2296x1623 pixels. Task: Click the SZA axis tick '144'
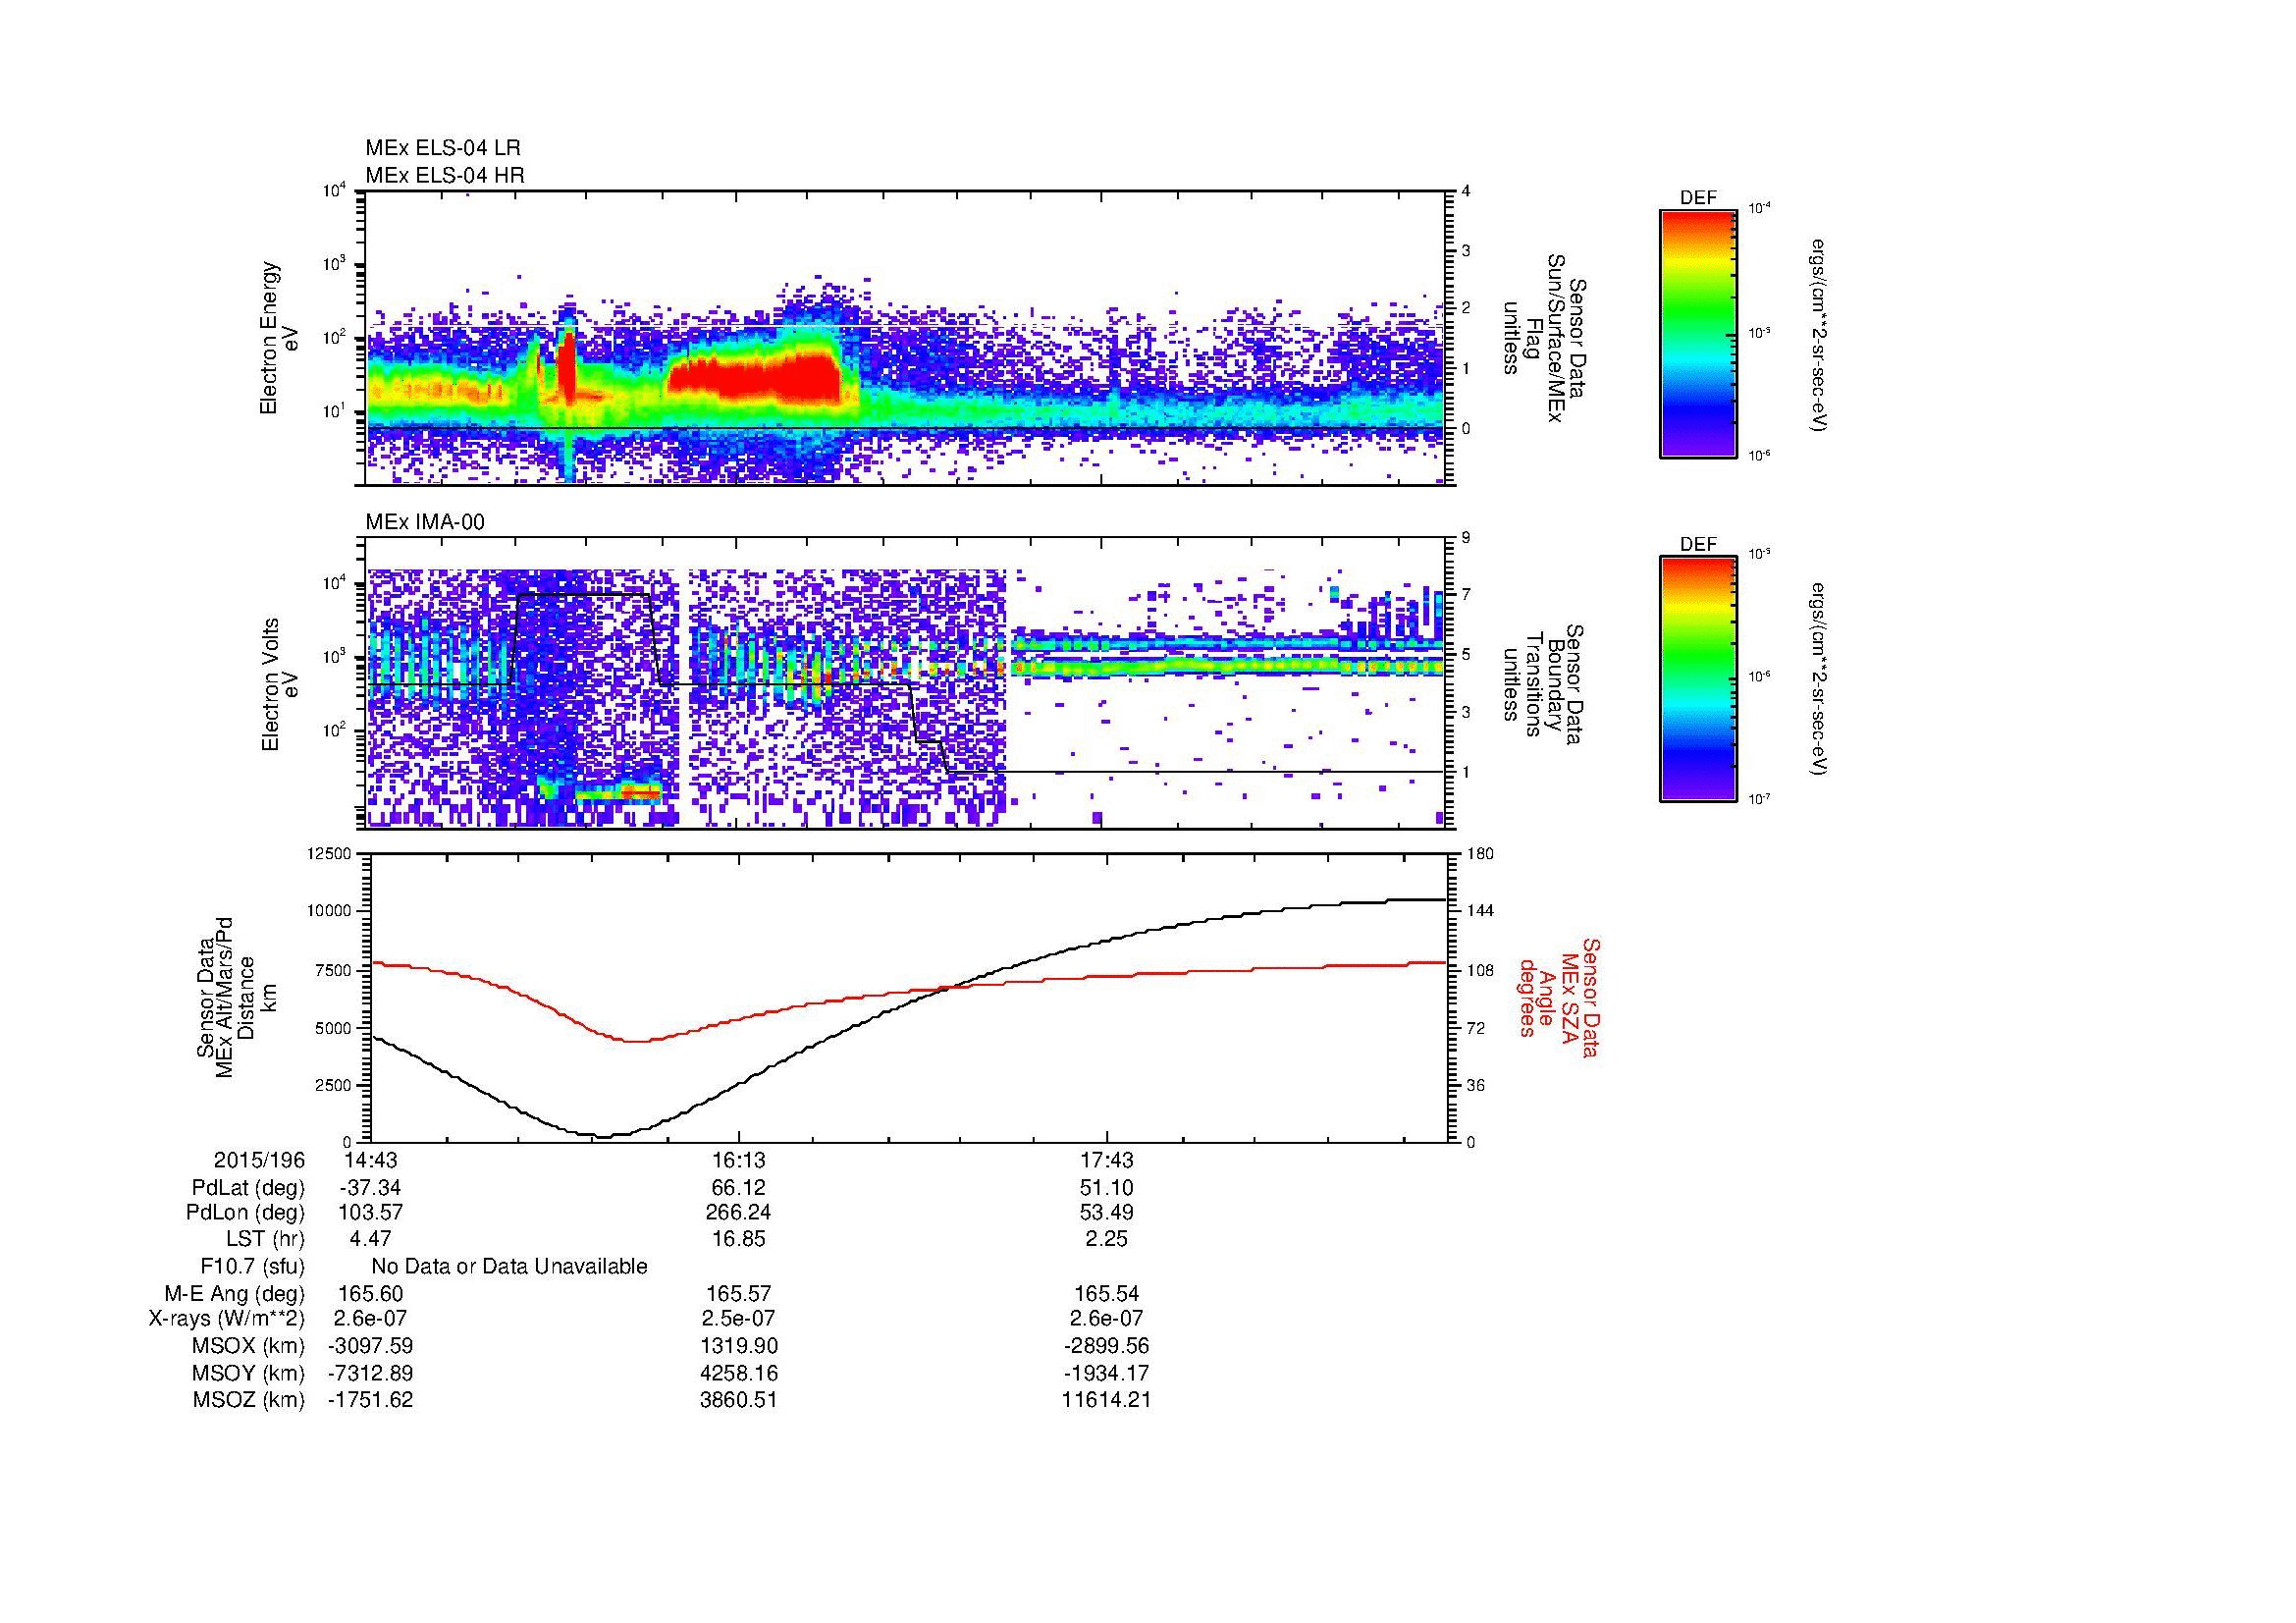point(1480,912)
